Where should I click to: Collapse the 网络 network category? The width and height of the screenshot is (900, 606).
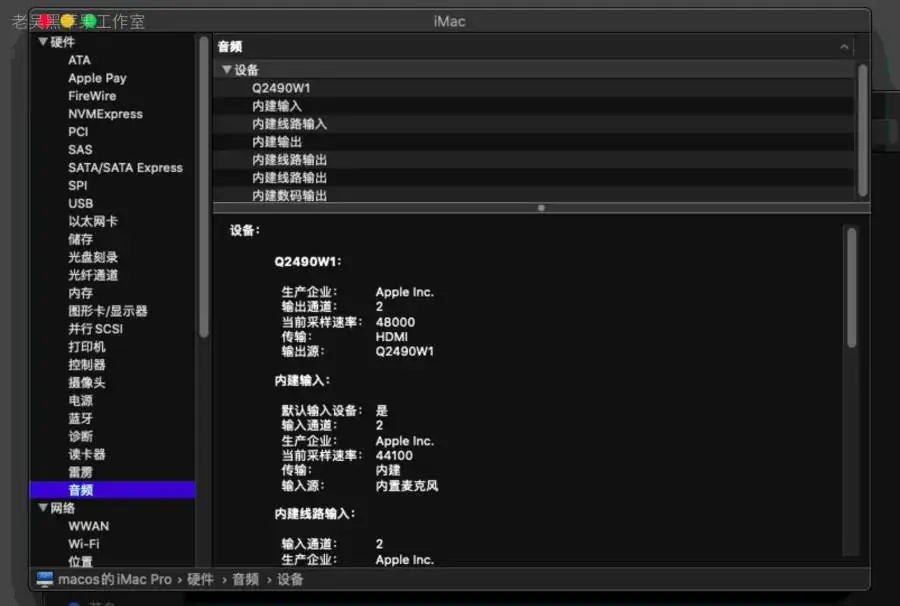(x=43, y=507)
